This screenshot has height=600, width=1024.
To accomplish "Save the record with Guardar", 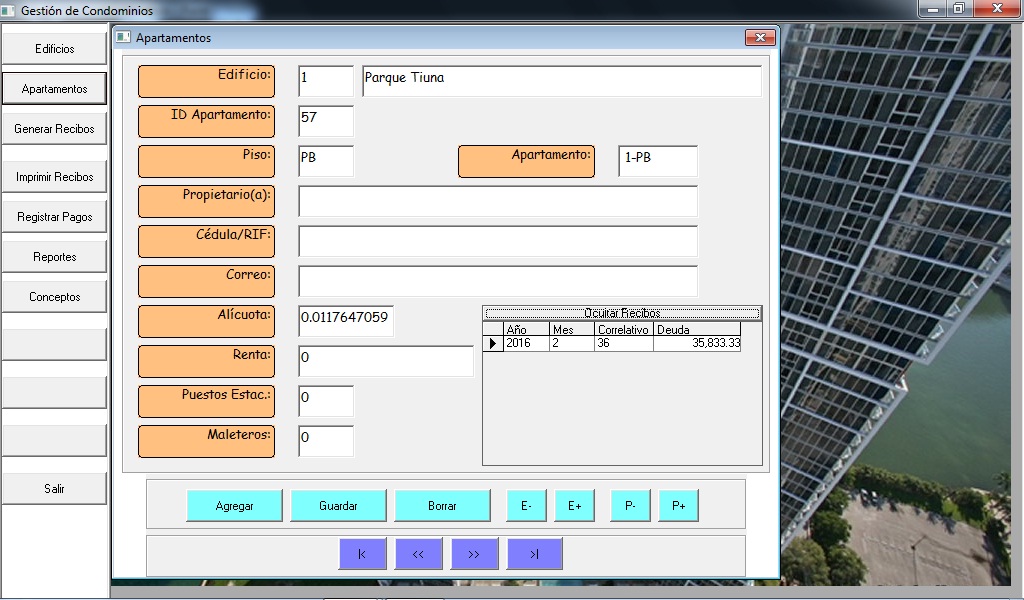I will 338,506.
